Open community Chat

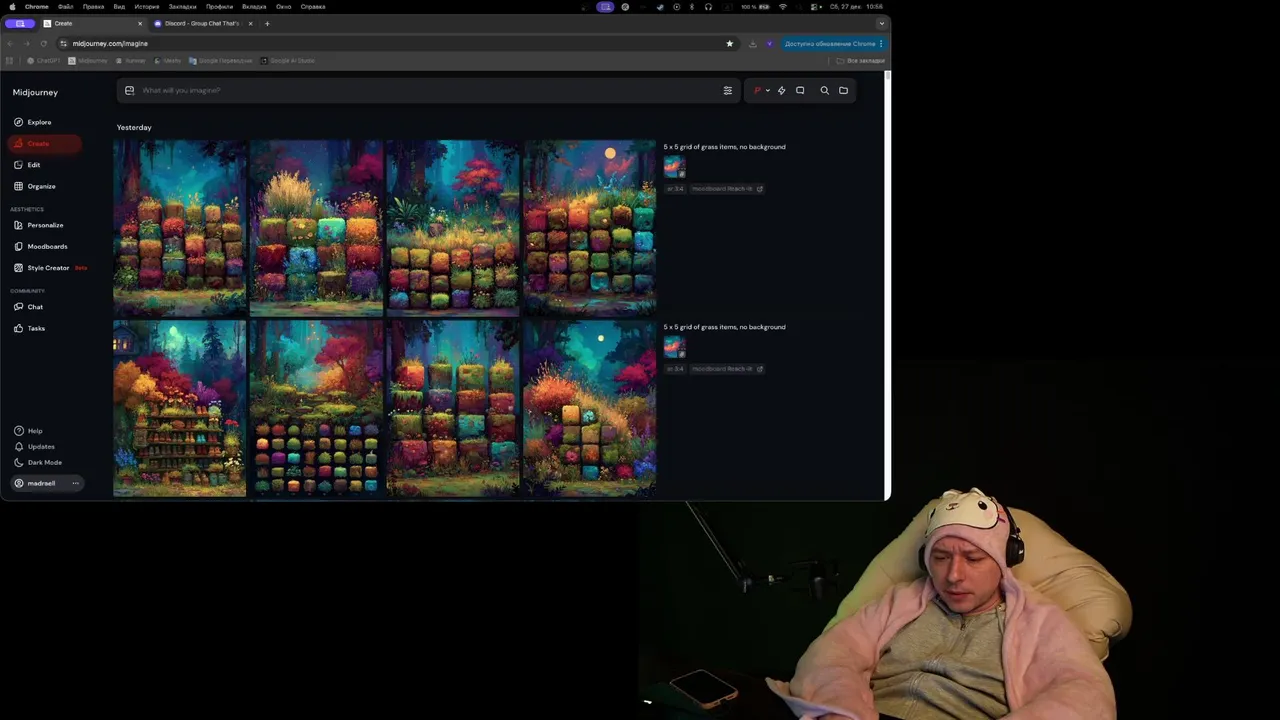coord(29,307)
